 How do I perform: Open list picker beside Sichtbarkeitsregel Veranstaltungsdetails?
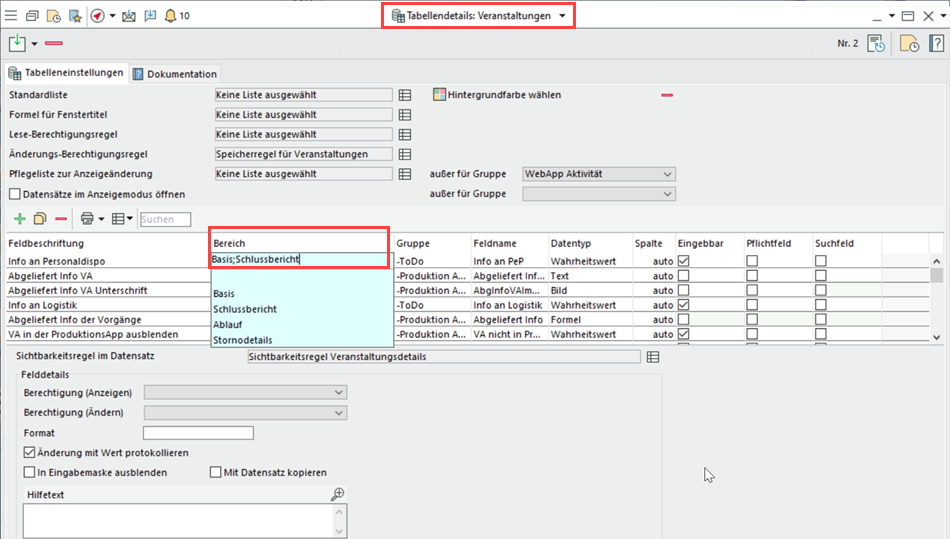pos(653,356)
